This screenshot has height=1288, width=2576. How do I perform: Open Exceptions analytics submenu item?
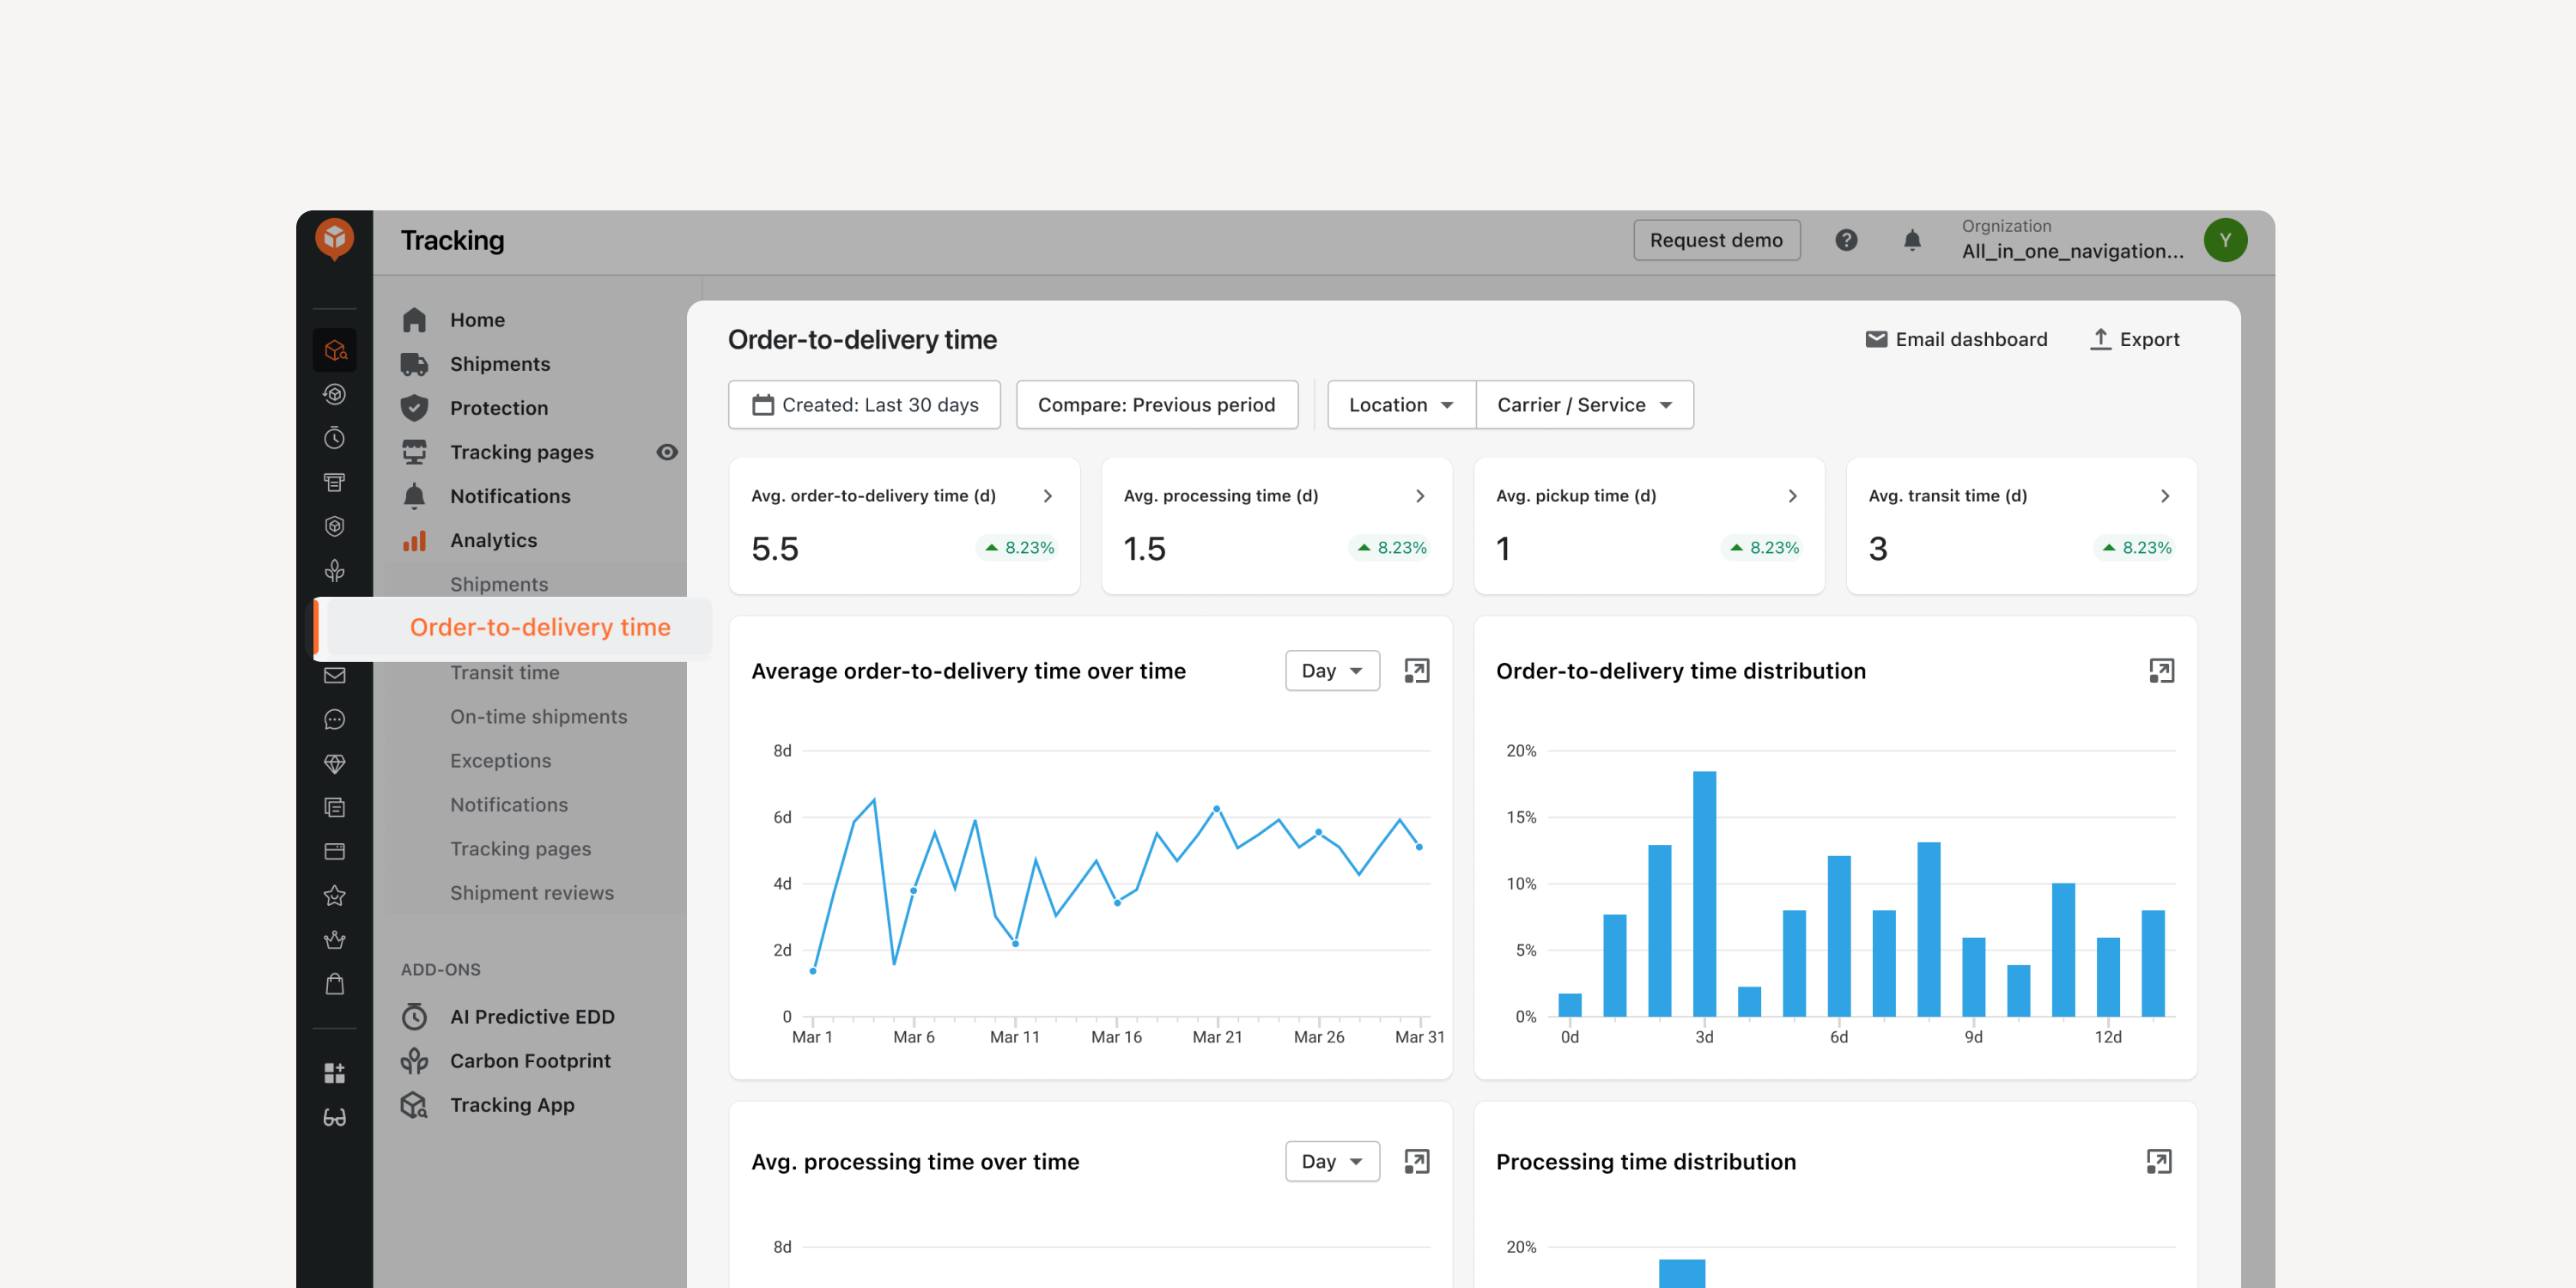(x=500, y=760)
